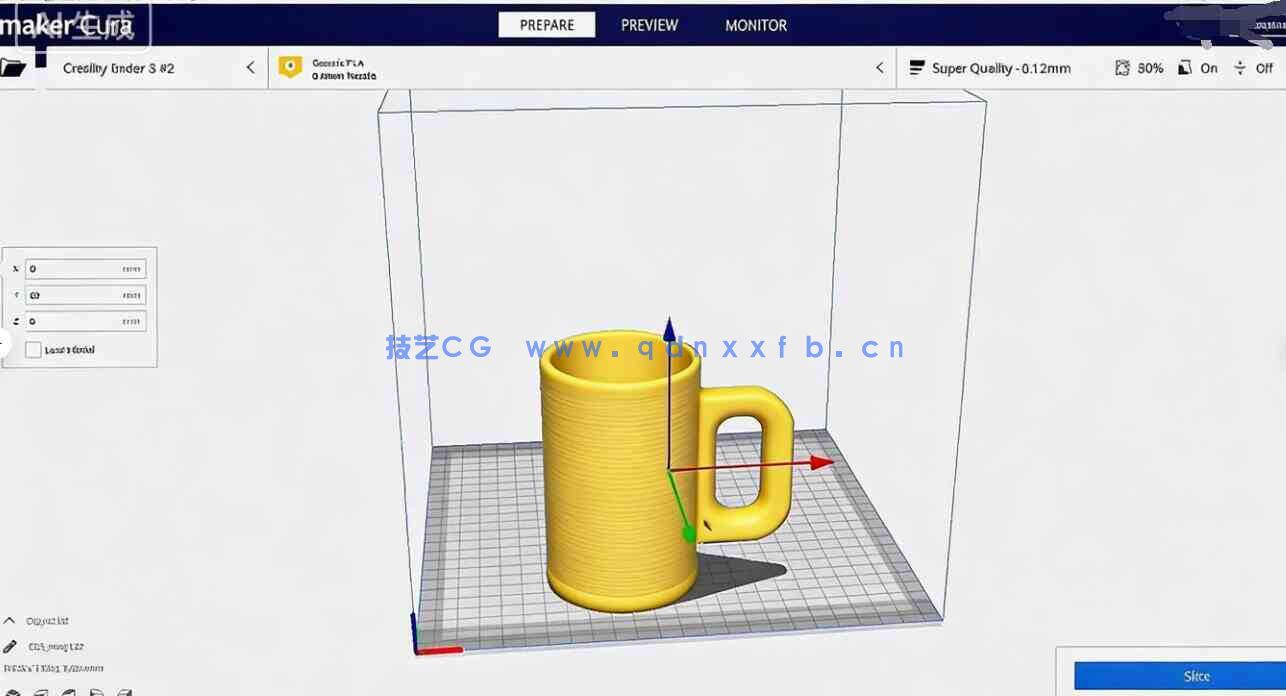Click the Generic PLA material nozzle icon

coord(292,67)
